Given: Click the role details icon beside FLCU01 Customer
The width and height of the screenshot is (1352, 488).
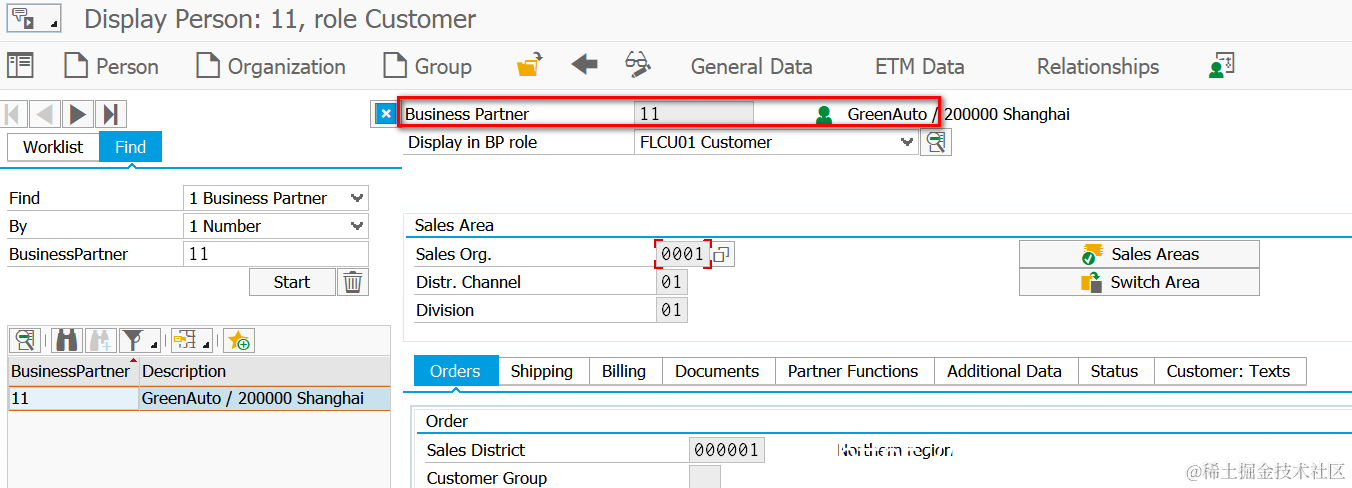Looking at the screenshot, I should pyautogui.click(x=936, y=142).
